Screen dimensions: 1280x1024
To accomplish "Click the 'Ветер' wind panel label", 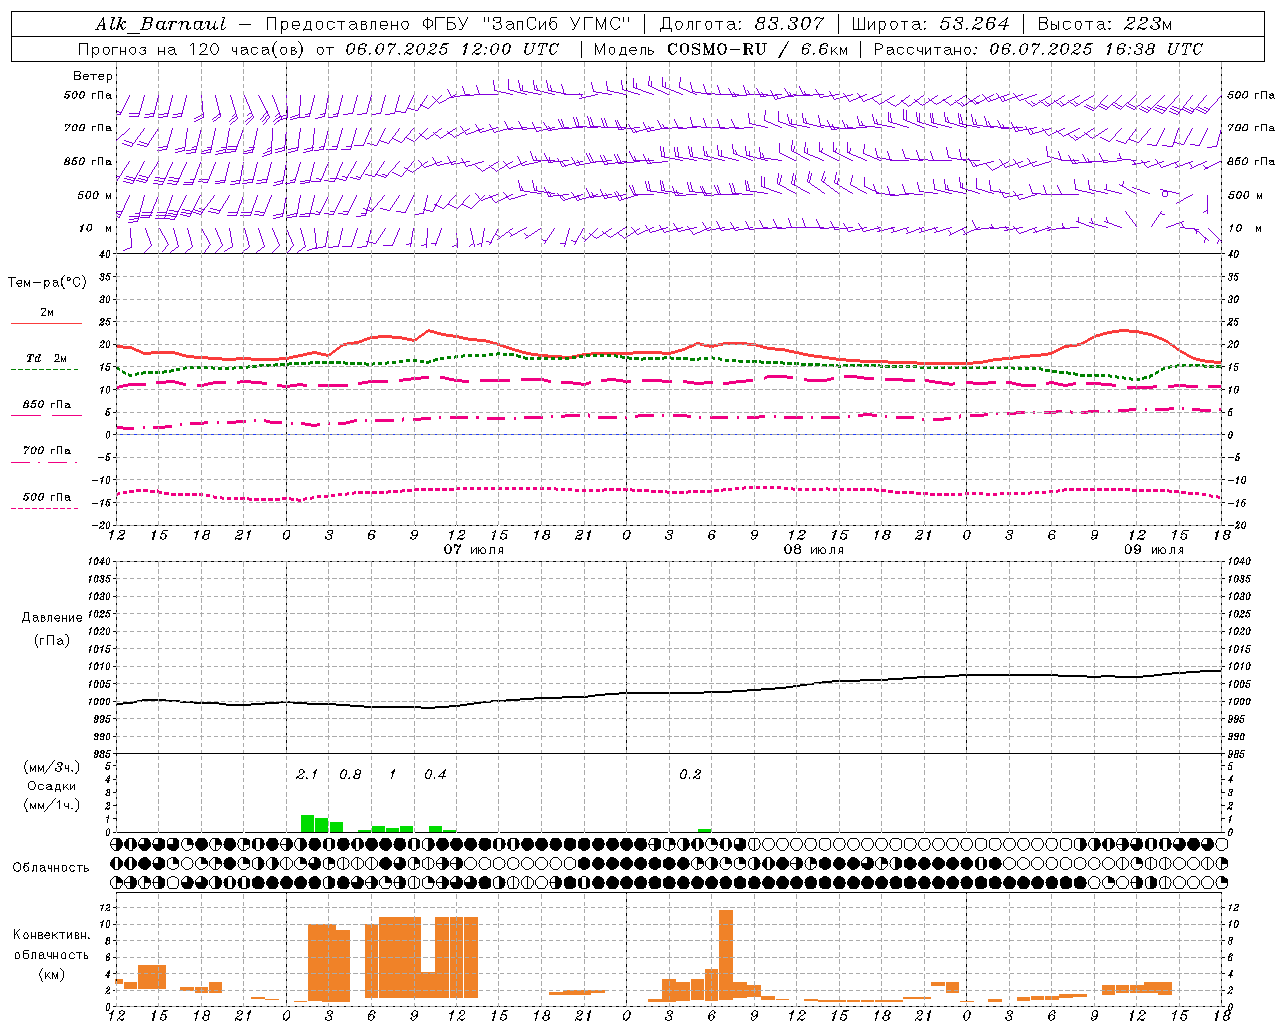I will pyautogui.click(x=93, y=76).
